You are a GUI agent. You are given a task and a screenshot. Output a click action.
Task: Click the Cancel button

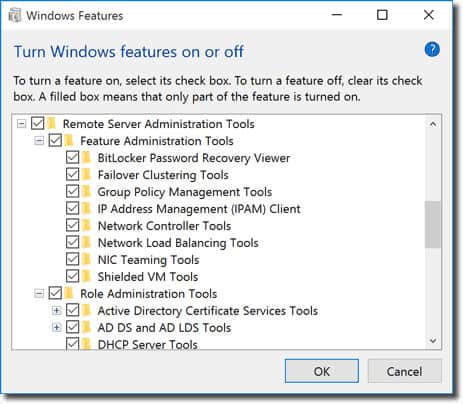pos(404,371)
